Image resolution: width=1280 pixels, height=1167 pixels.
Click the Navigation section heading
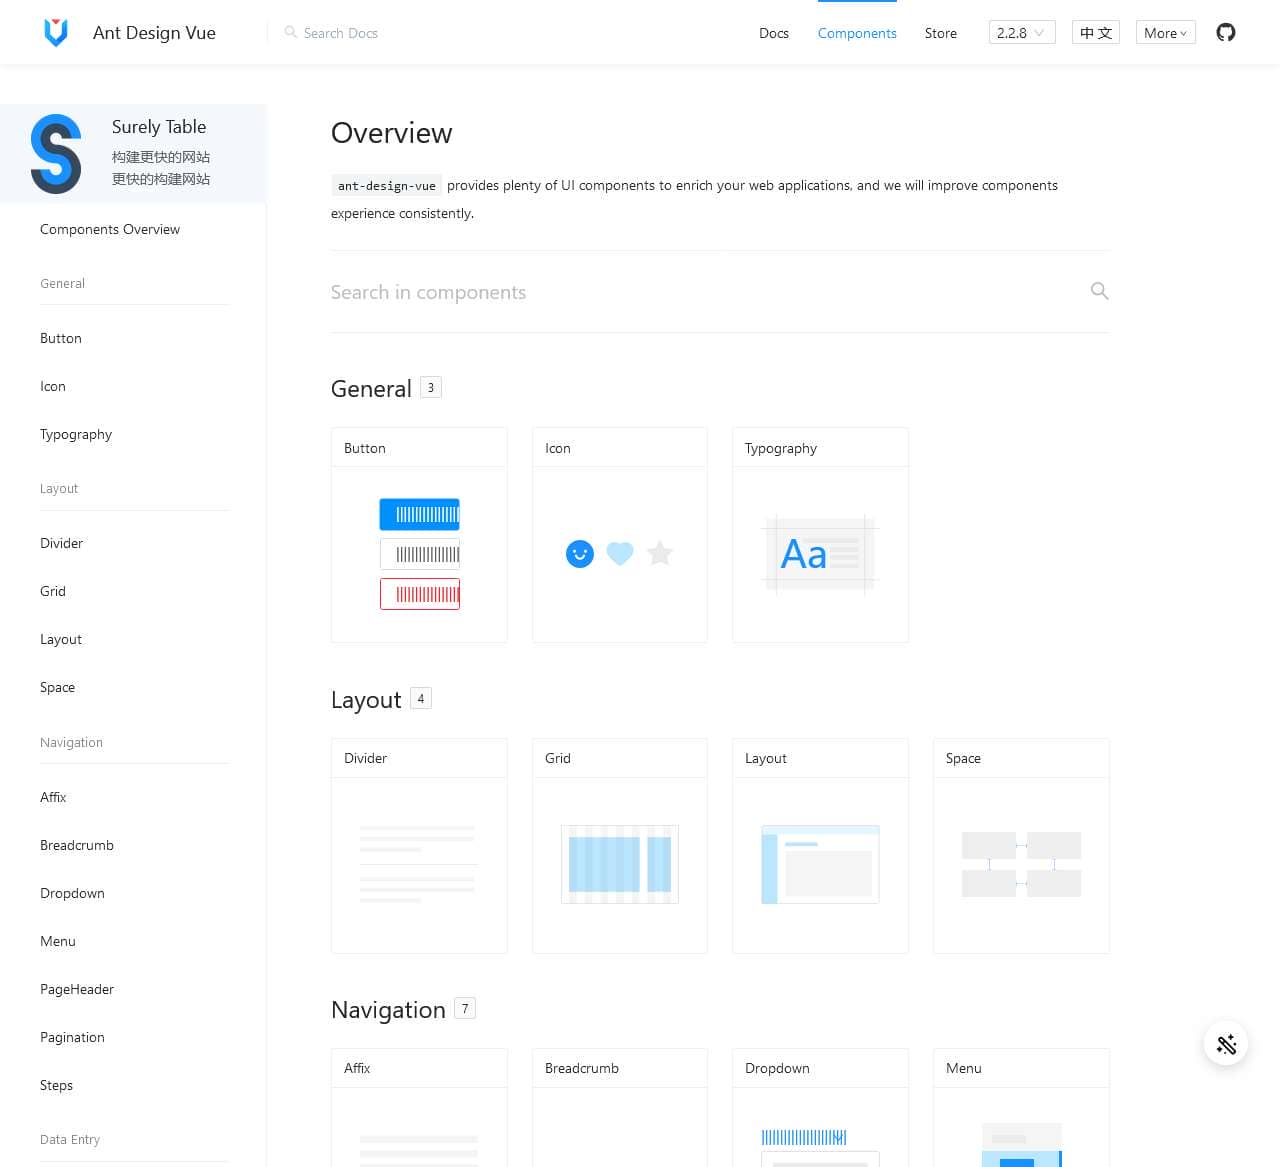(x=388, y=1010)
